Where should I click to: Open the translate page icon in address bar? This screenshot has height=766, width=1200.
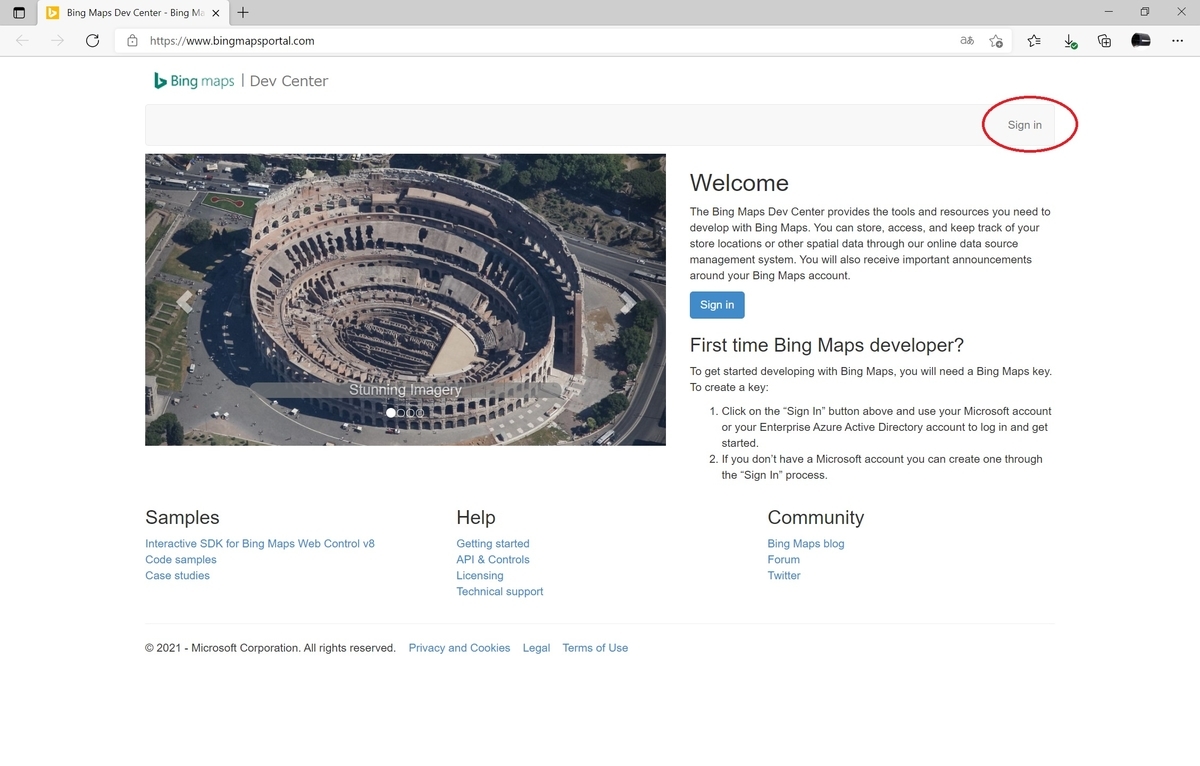[967, 41]
